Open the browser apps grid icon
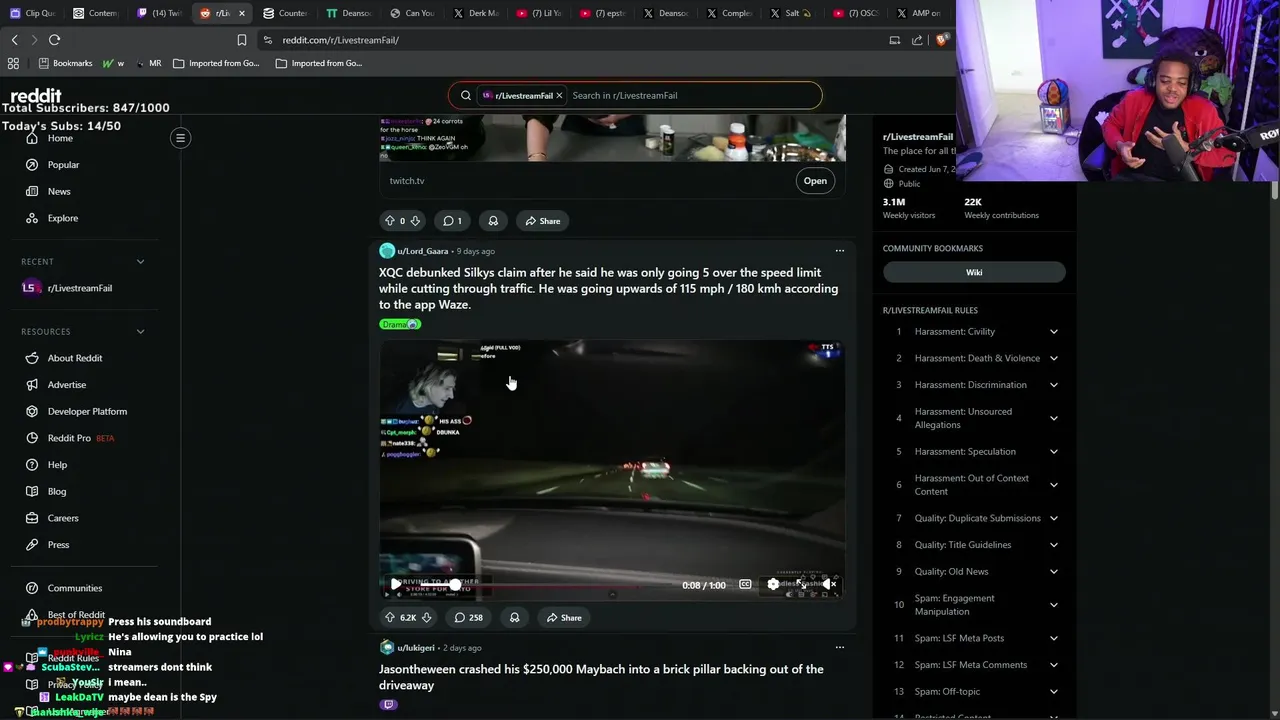The width and height of the screenshot is (1280, 720). coord(13,63)
